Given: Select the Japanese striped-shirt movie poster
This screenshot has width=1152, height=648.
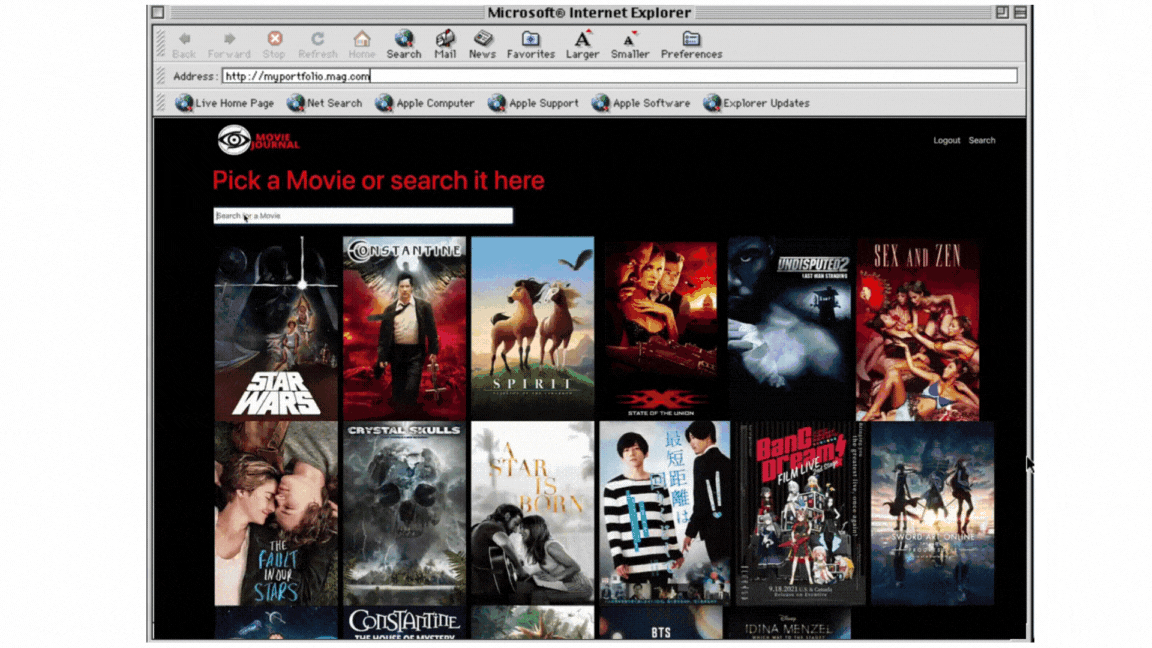Looking at the screenshot, I should [x=665, y=513].
